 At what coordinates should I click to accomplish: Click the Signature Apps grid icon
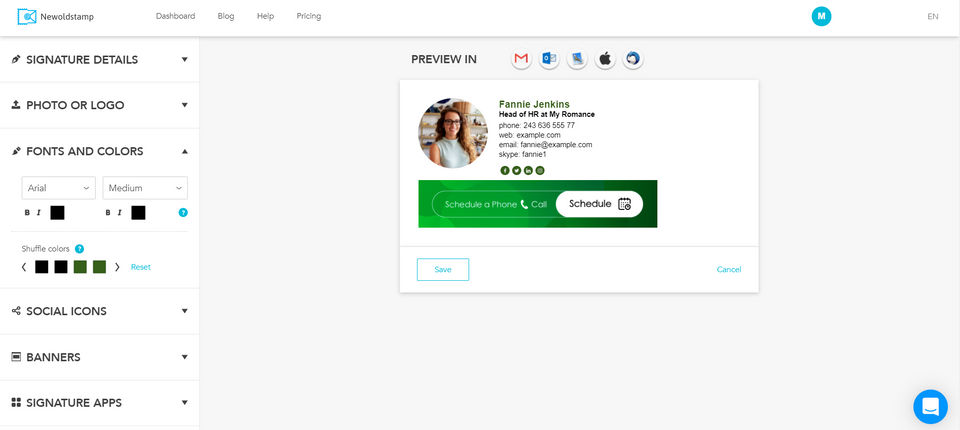16,402
